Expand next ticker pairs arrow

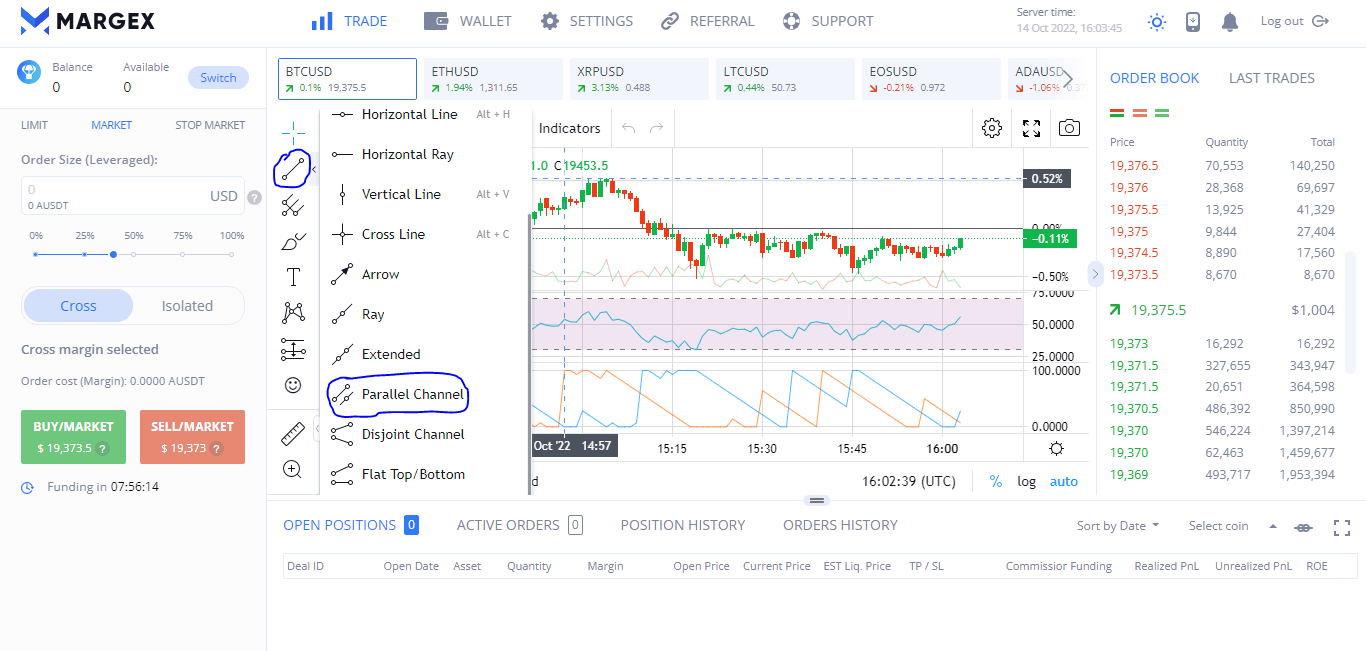pos(1068,79)
